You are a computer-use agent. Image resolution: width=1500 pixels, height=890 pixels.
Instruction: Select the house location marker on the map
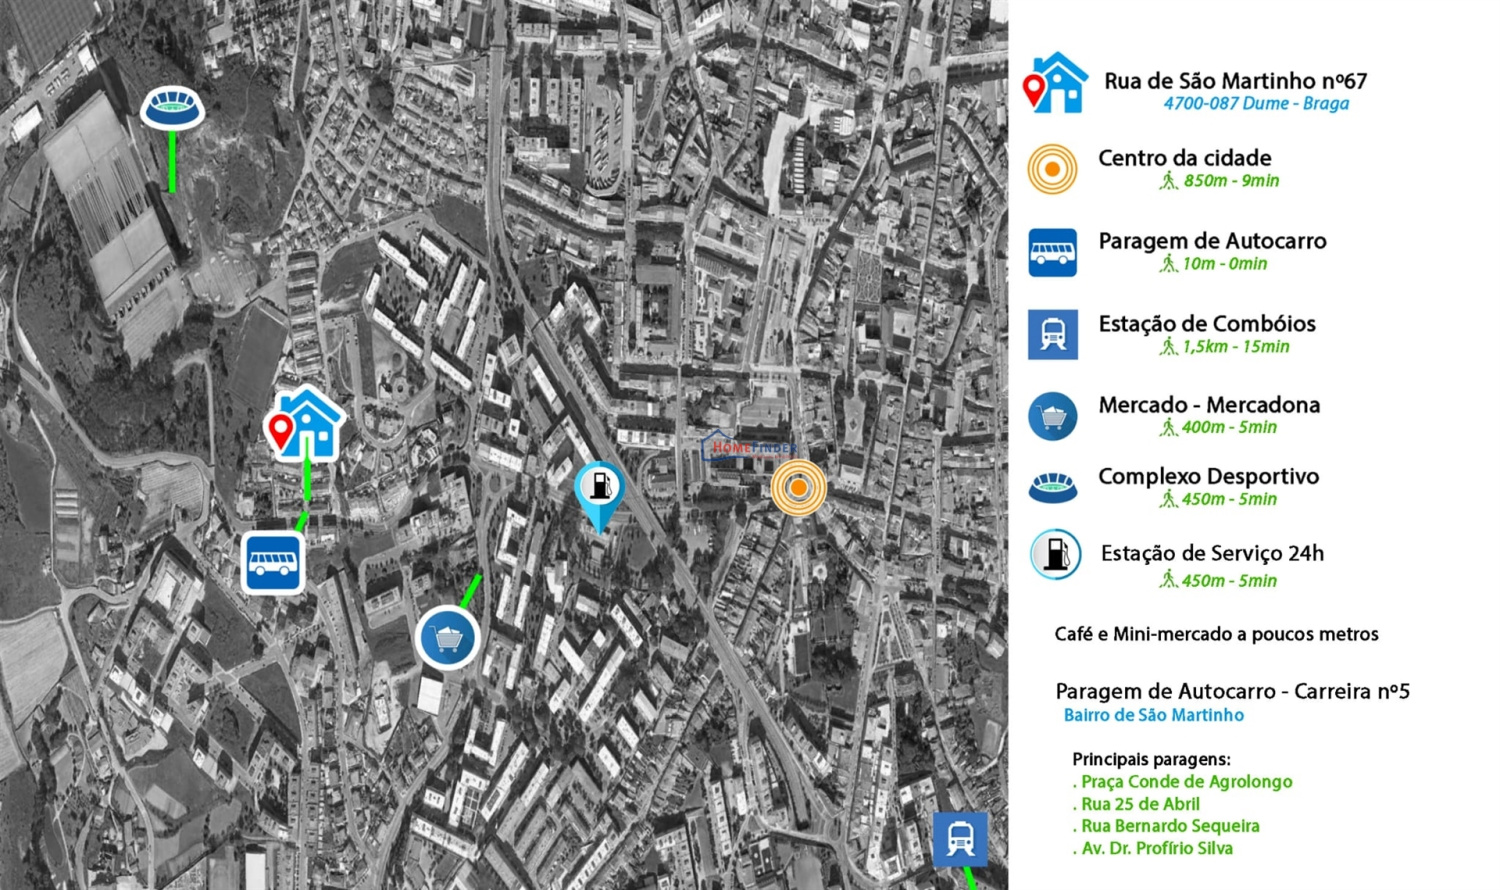[x=306, y=423]
